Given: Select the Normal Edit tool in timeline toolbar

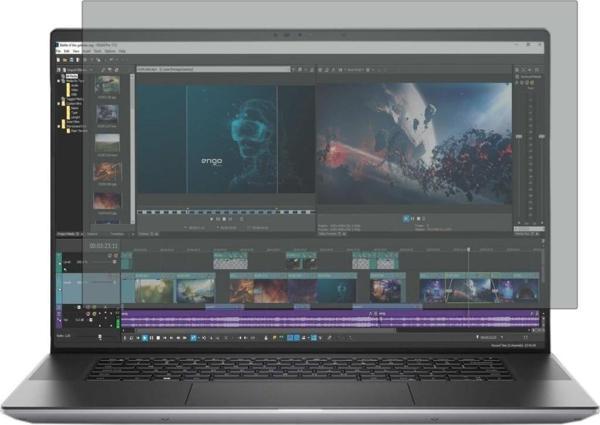Looking at the screenshot, I should point(194,338).
